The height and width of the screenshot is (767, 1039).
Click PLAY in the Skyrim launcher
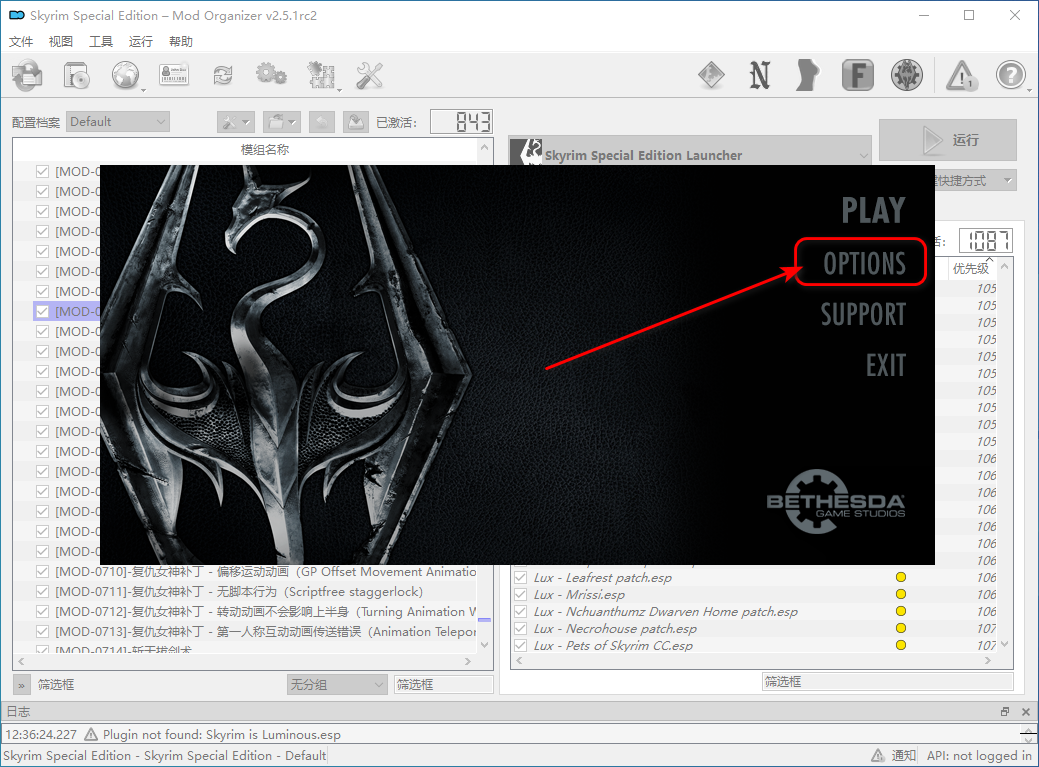pyautogui.click(x=872, y=211)
